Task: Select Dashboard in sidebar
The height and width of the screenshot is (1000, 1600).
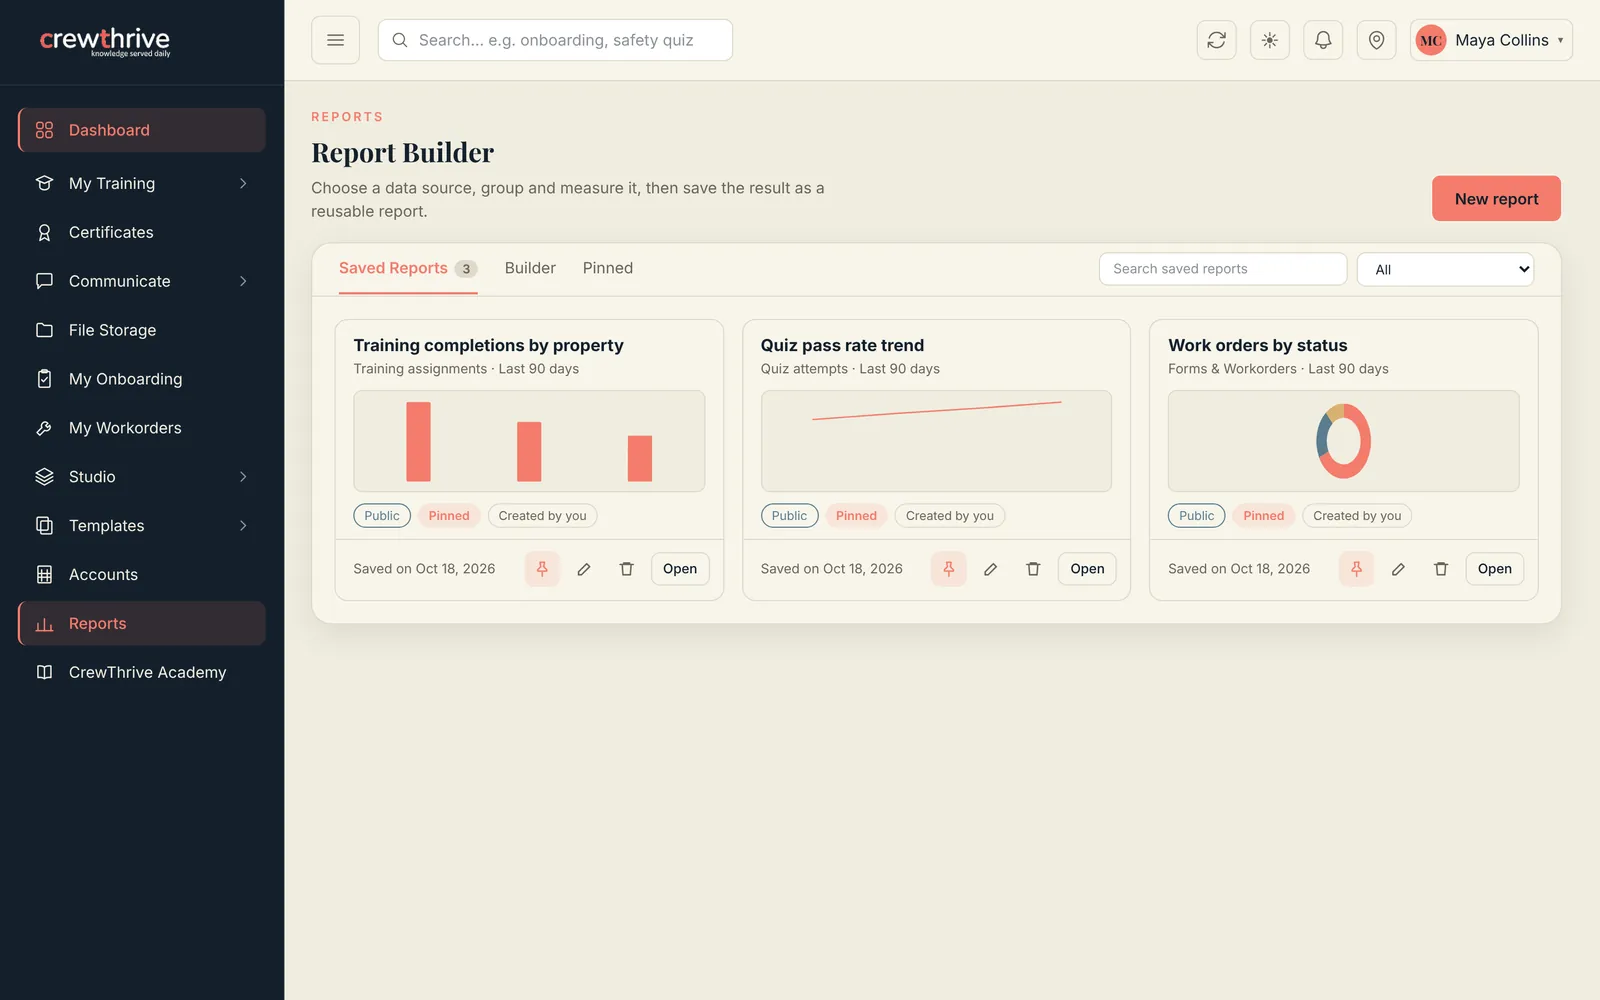Action: (x=142, y=130)
